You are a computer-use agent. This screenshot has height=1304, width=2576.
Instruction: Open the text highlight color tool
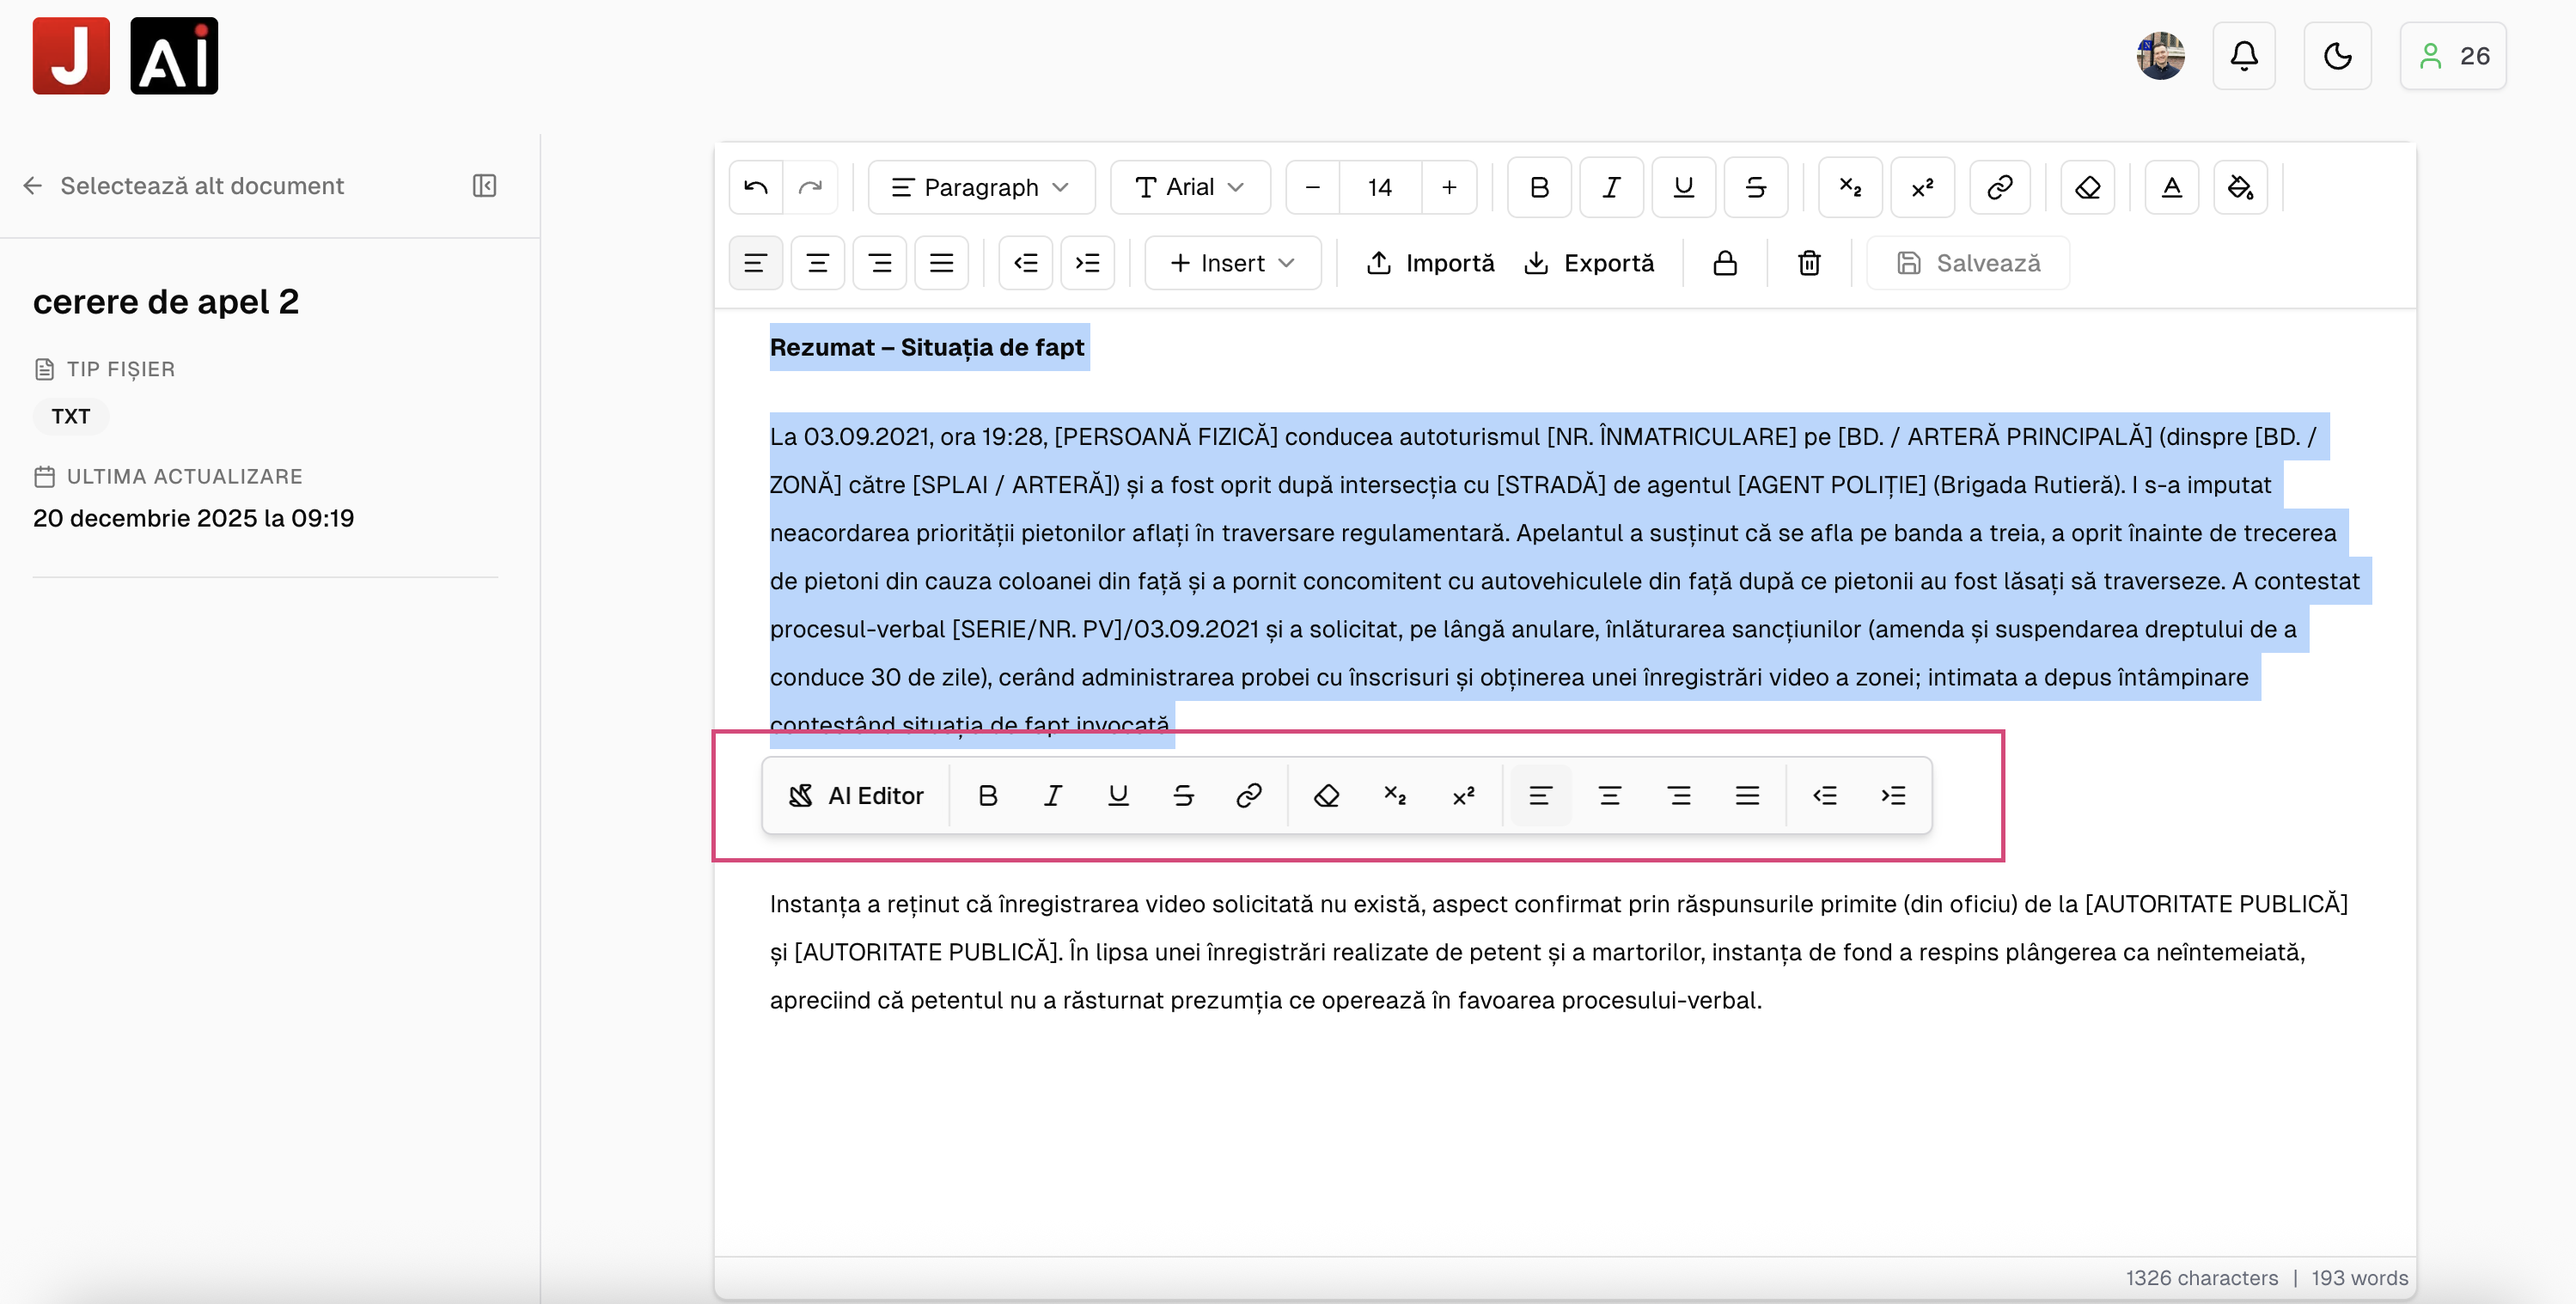click(2240, 187)
